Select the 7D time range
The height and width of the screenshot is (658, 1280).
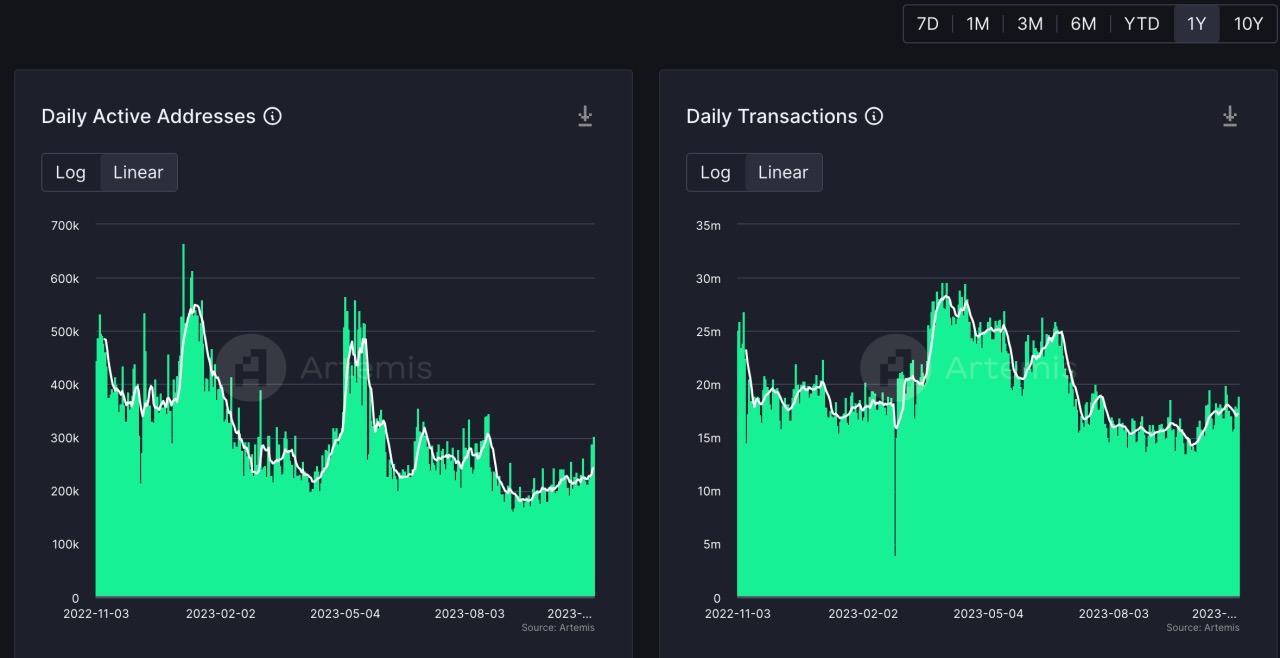click(928, 24)
